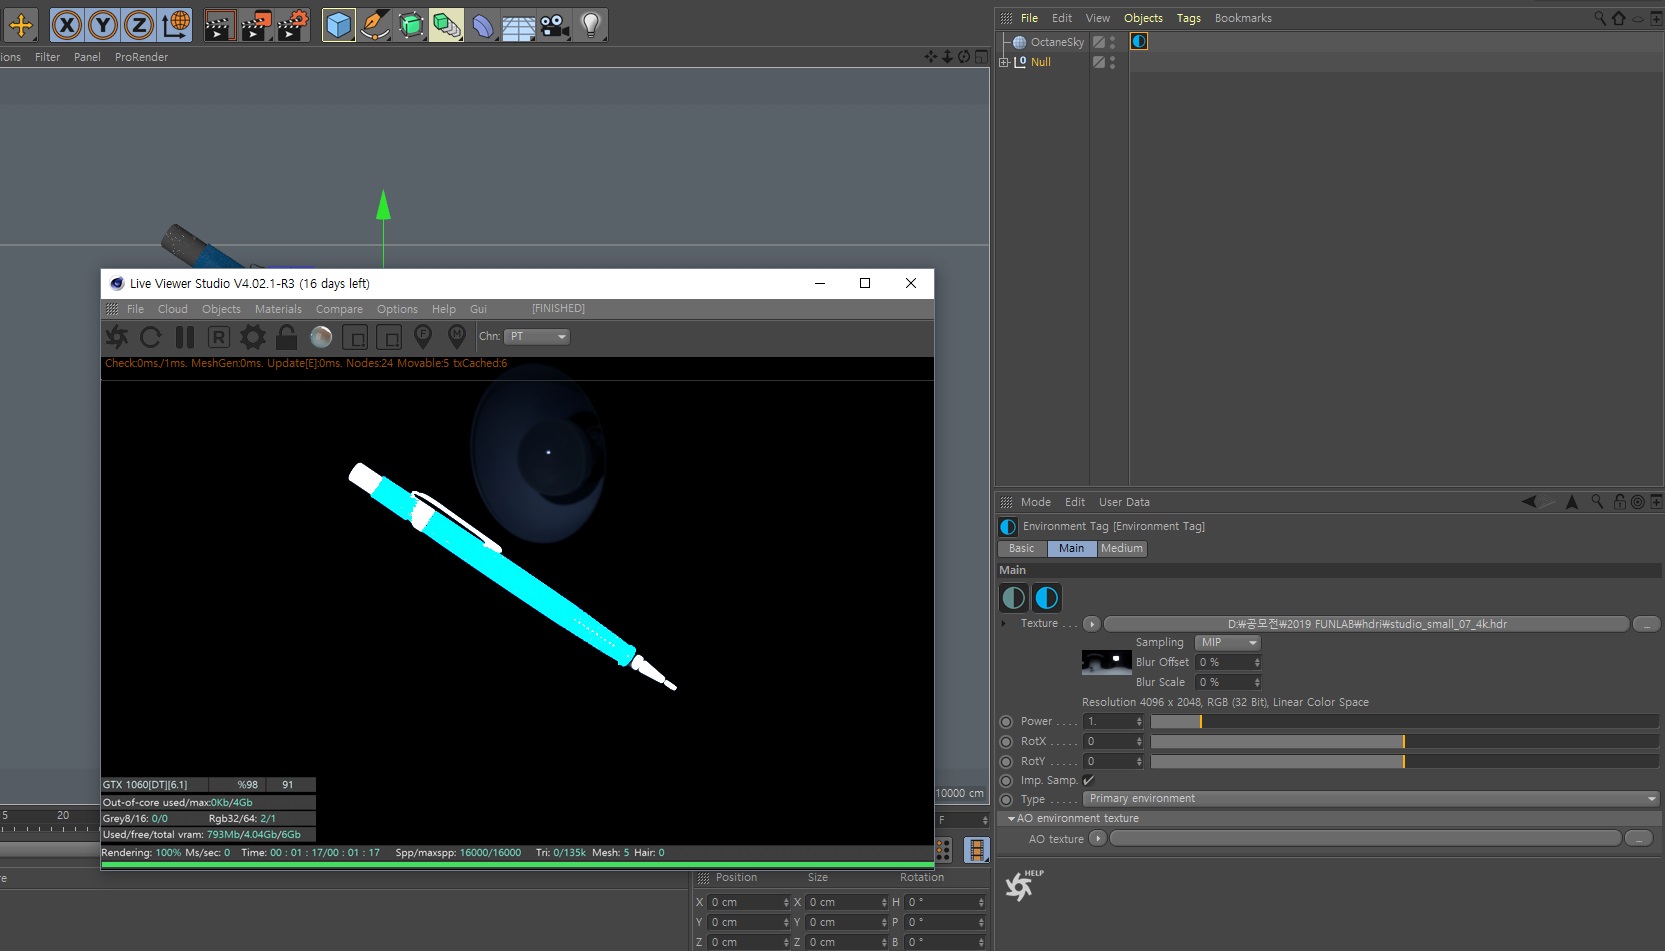Open Materials menu in Live Viewer
The image size is (1665, 951).
278,309
